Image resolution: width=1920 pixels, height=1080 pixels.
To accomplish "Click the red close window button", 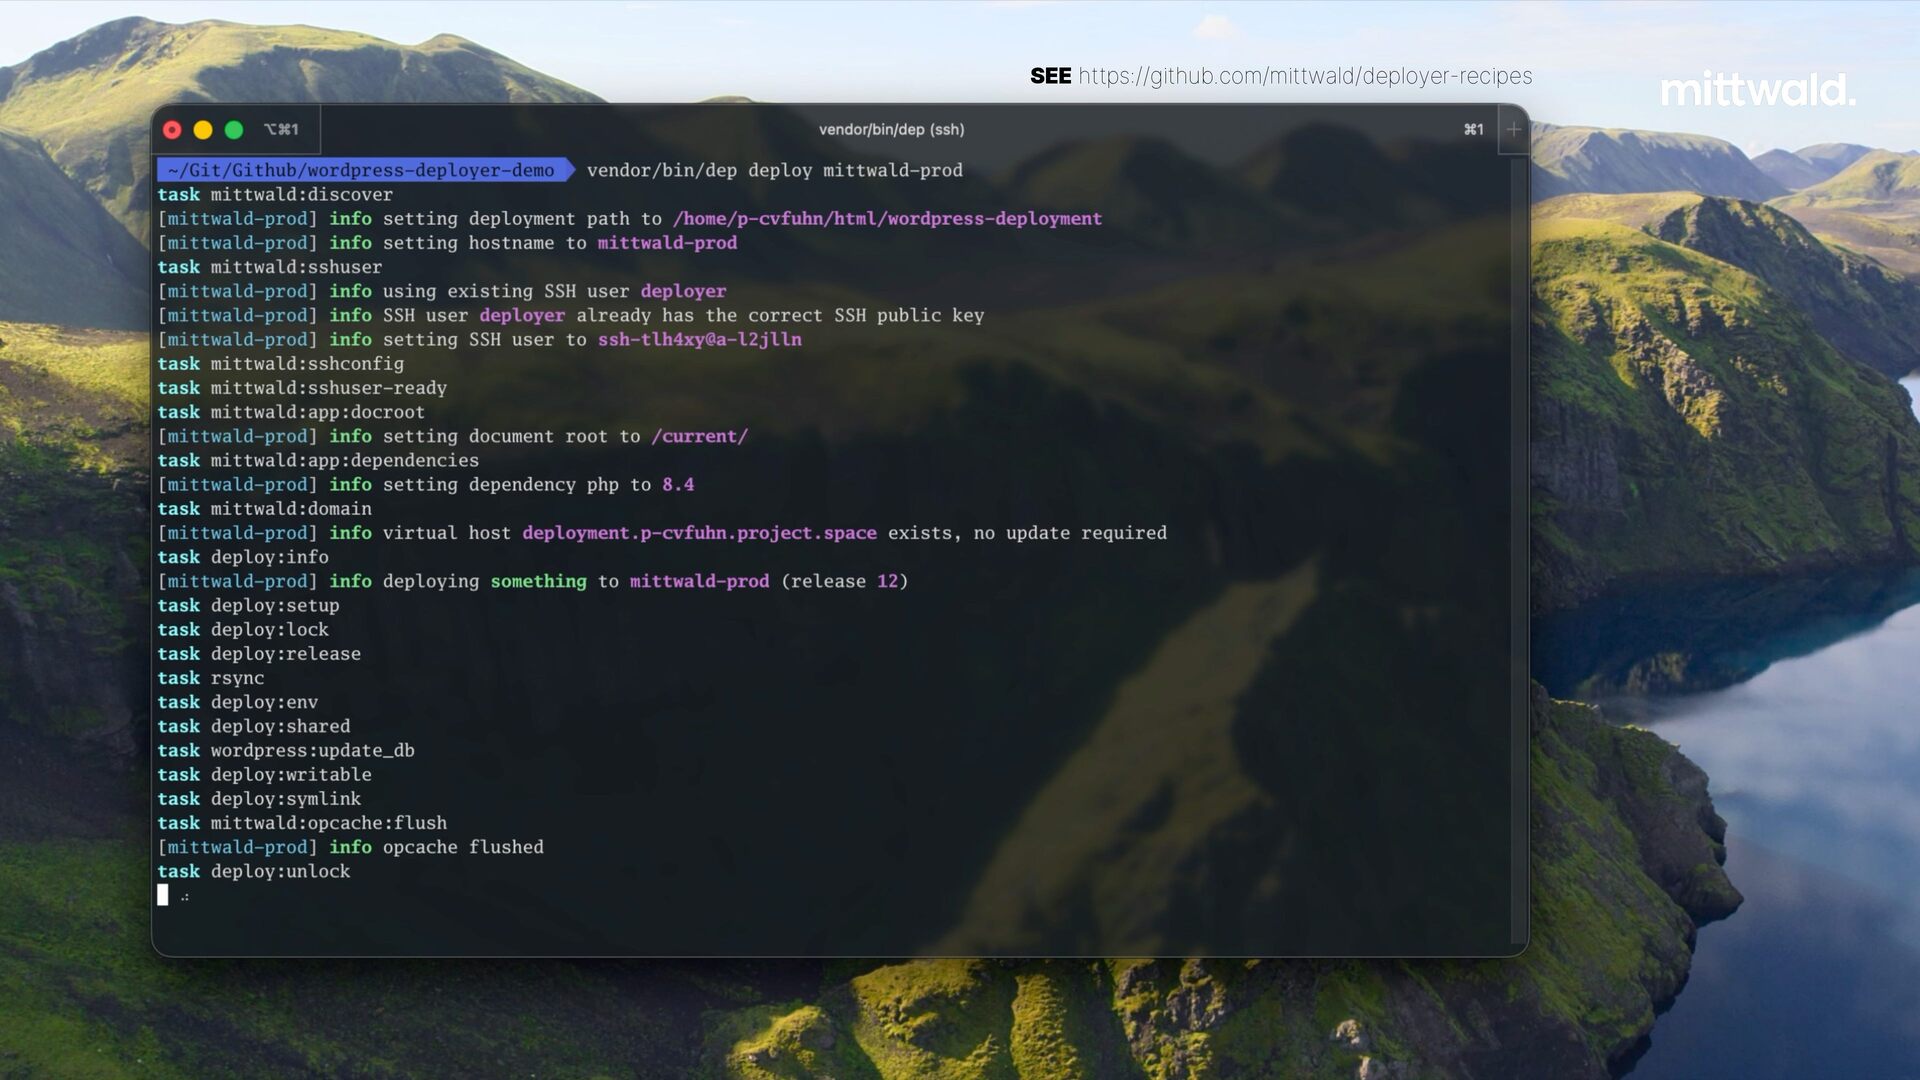I will pos(172,130).
